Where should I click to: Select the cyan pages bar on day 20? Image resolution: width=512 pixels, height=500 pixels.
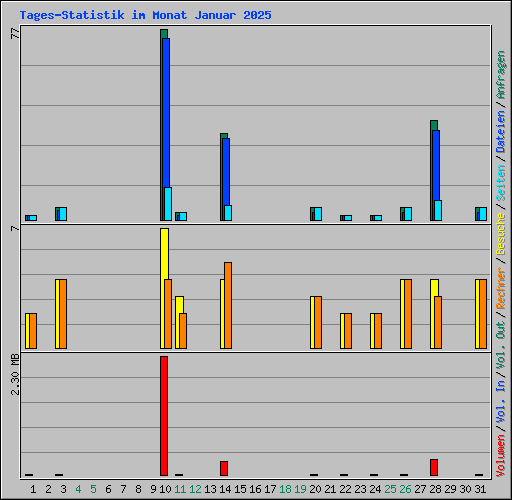click(x=318, y=214)
